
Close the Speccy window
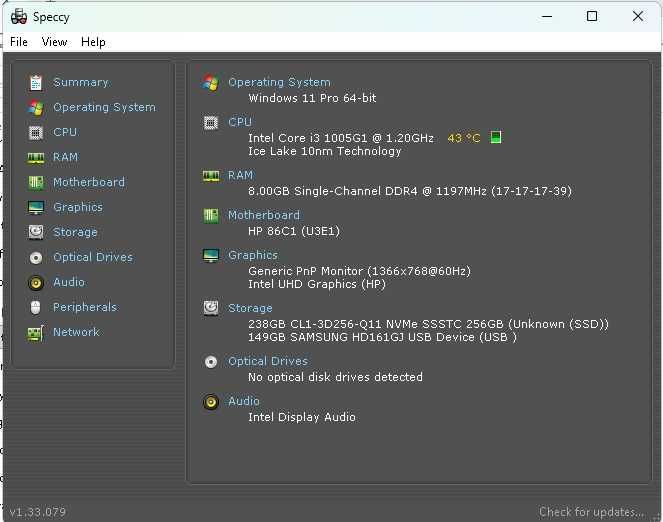pyautogui.click(x=638, y=16)
